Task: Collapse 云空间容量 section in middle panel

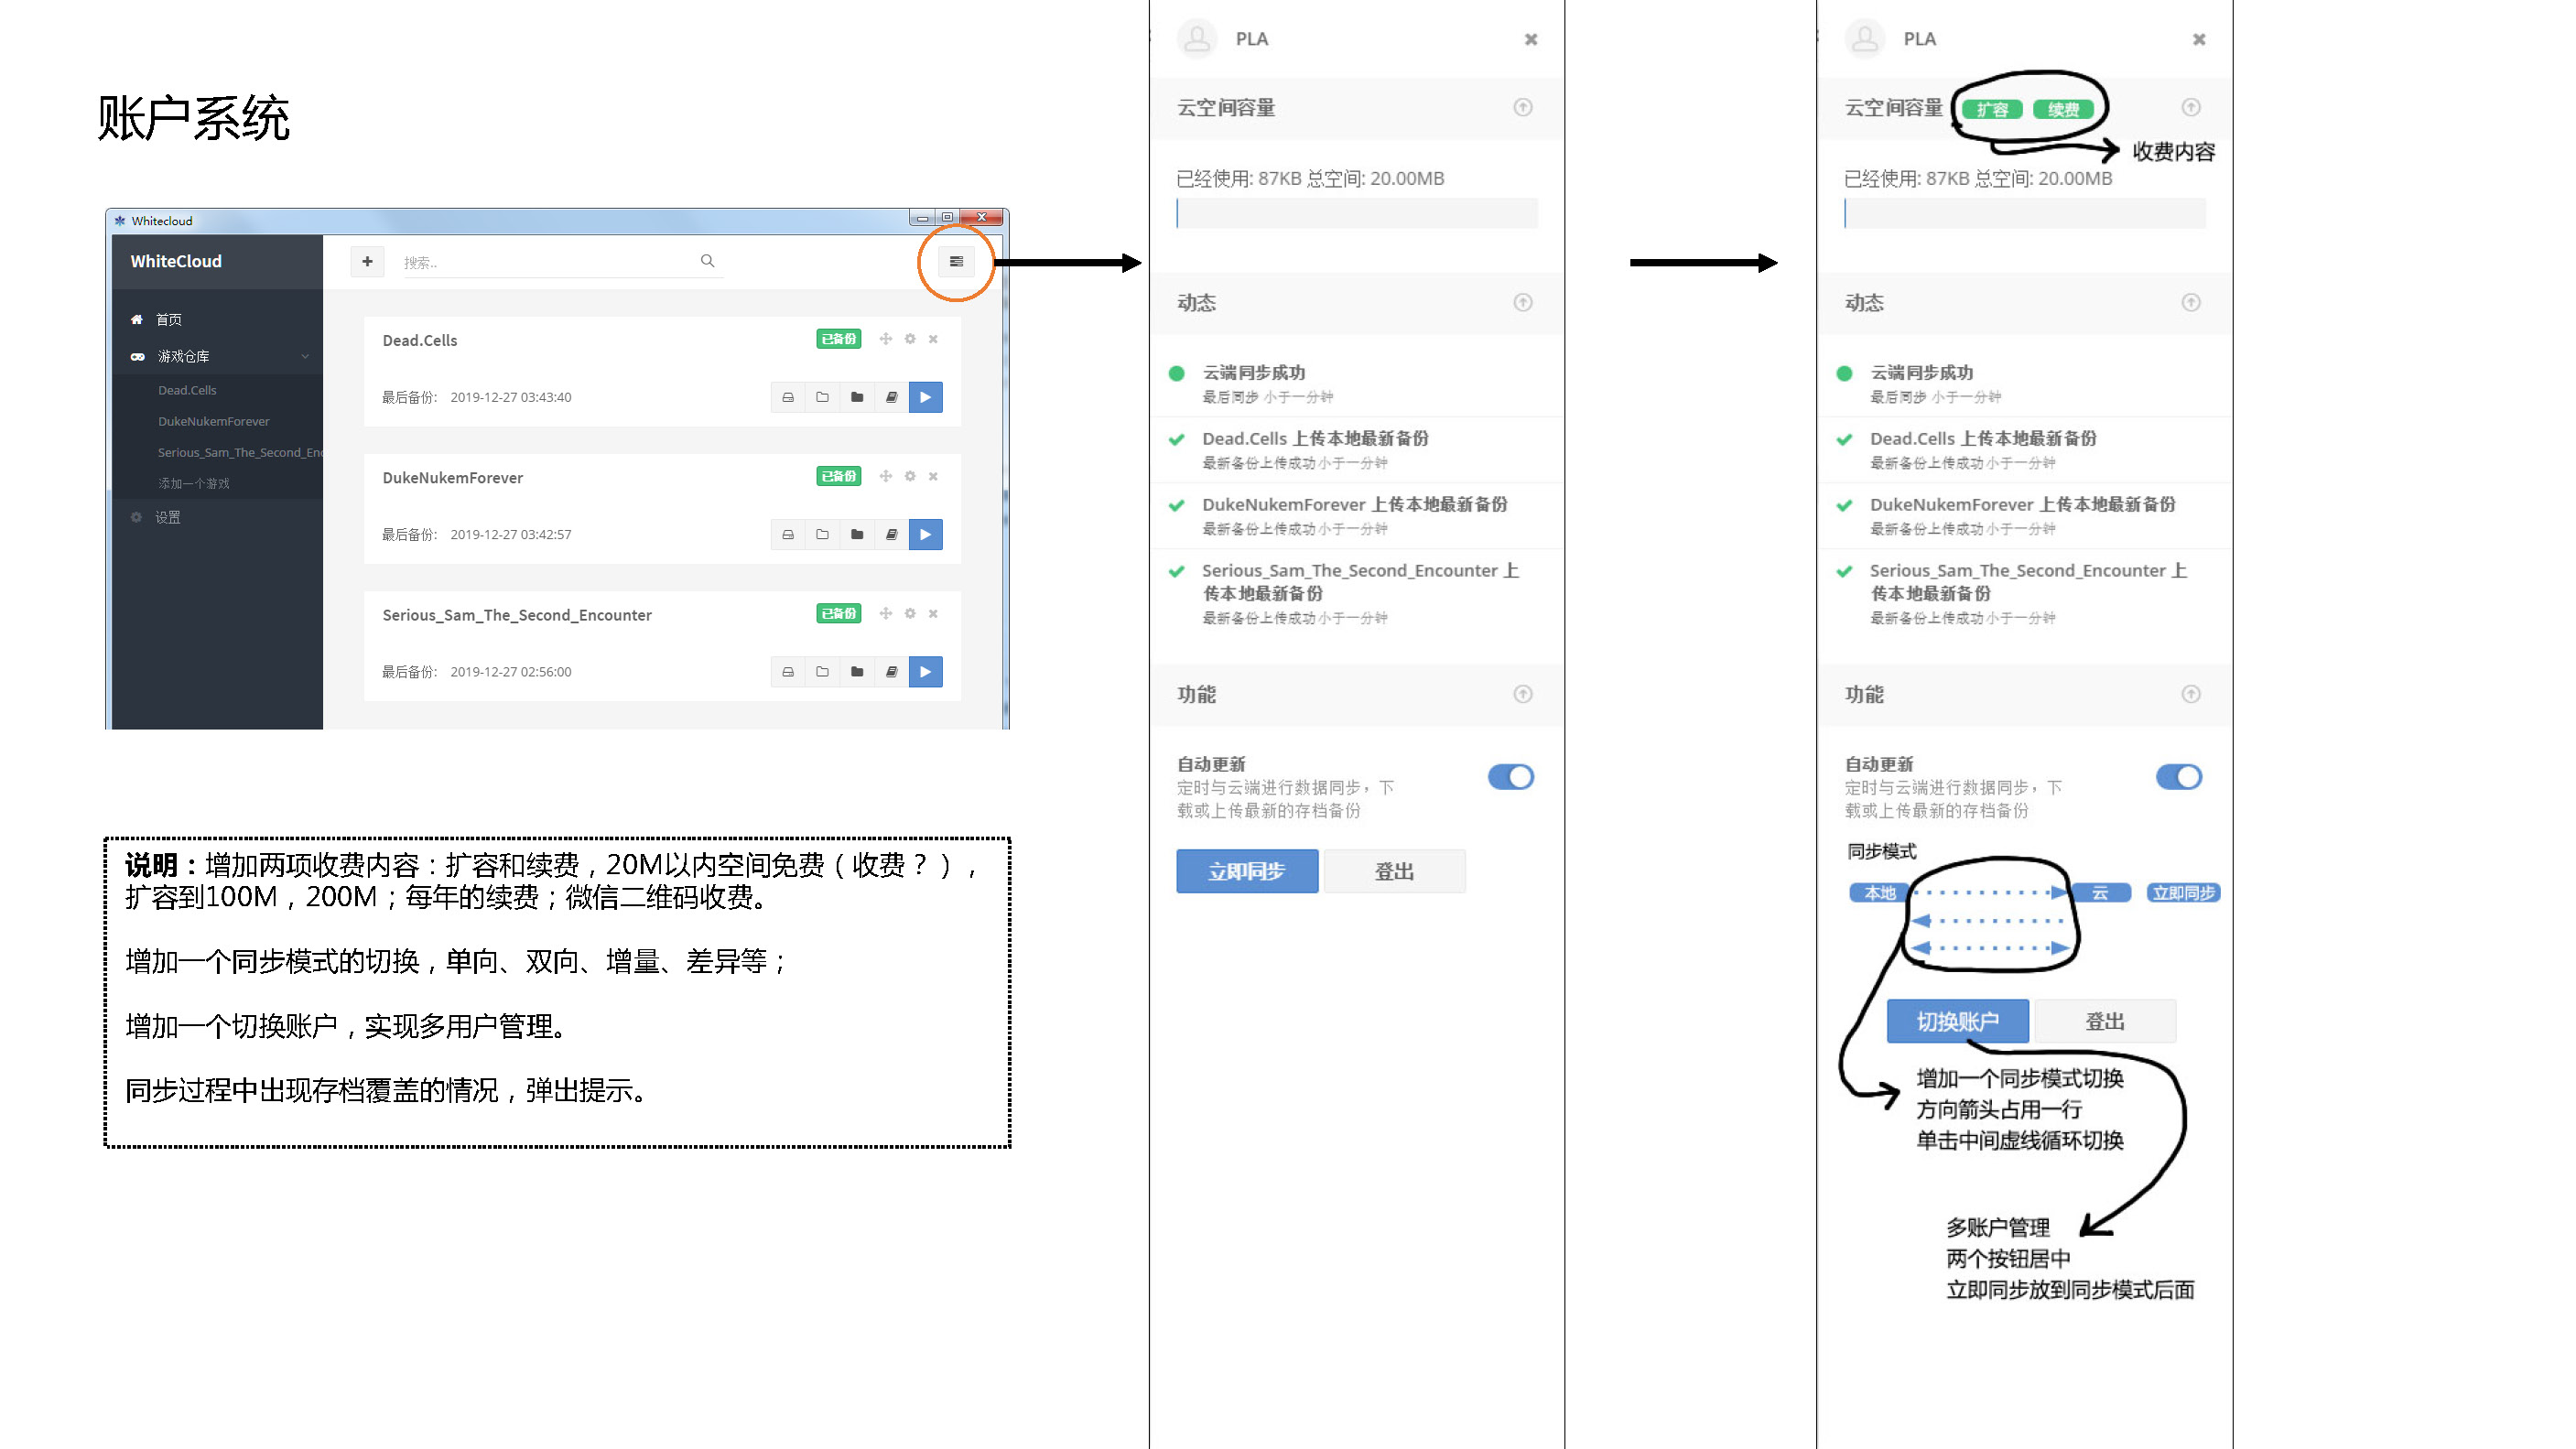Action: (x=1522, y=107)
